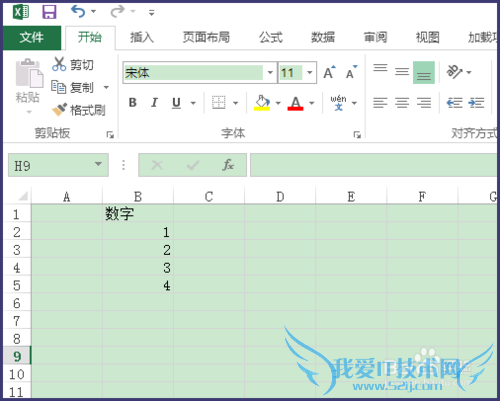The width and height of the screenshot is (500, 401).
Task: Click 复制 (Copy) button
Action: [x=73, y=87]
